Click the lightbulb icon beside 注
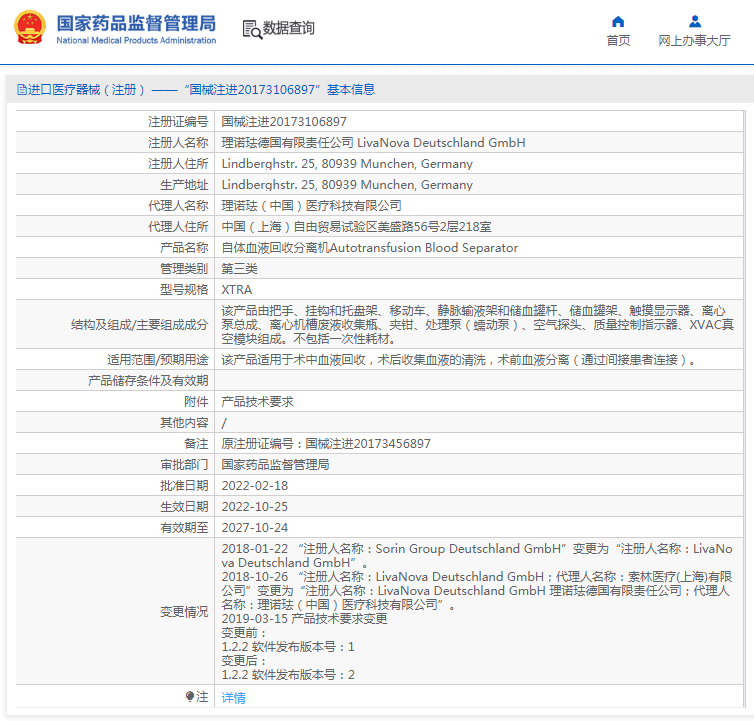The width and height of the screenshot is (754, 721). pyautogui.click(x=190, y=697)
